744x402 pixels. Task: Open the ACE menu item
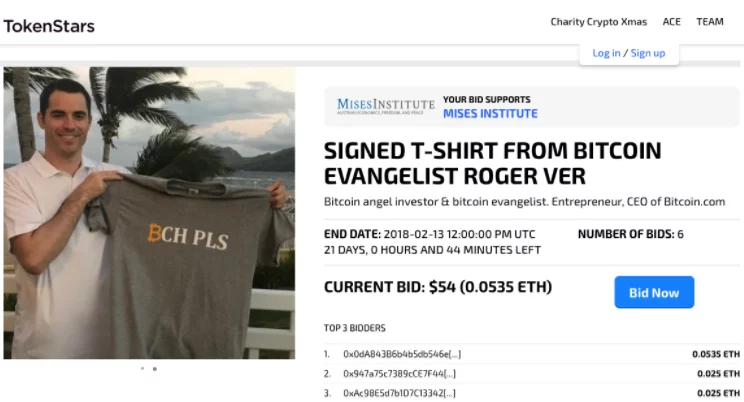pos(671,22)
